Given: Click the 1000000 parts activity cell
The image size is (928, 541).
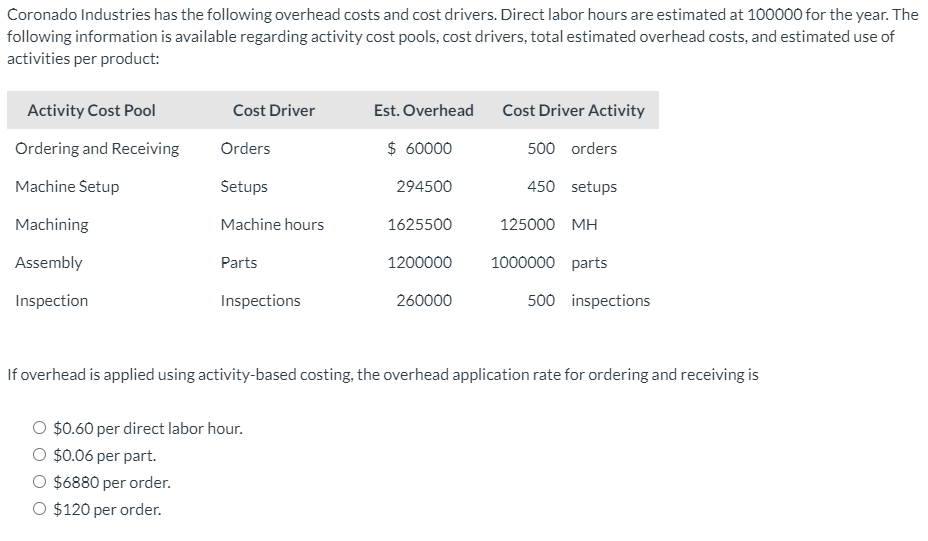Looking at the screenshot, I should click(x=549, y=263).
